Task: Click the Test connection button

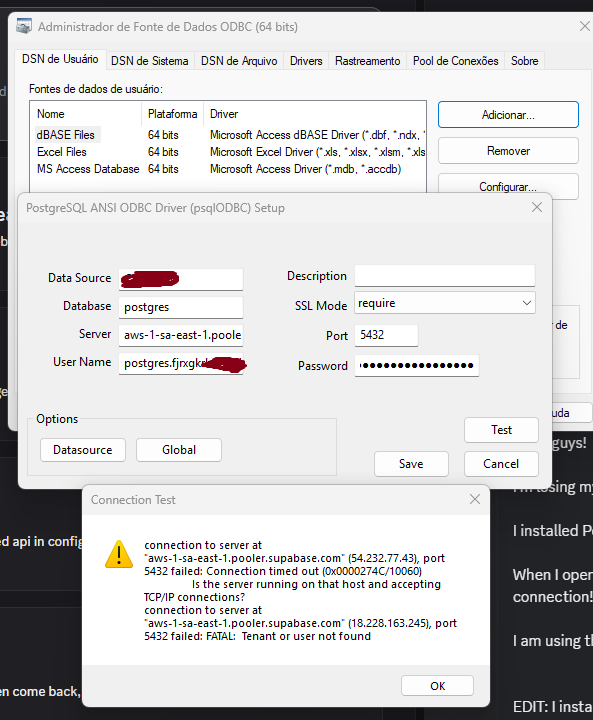Action: (501, 430)
